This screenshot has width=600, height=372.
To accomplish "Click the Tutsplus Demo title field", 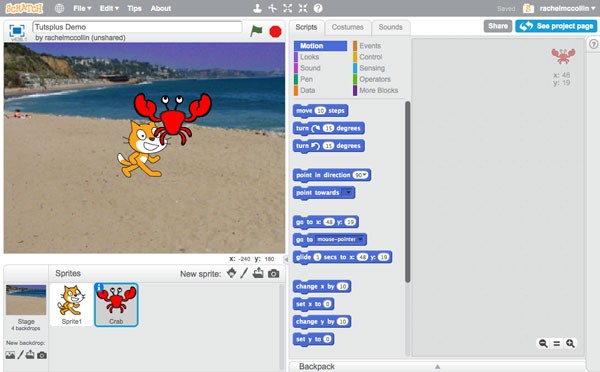I will (137, 27).
